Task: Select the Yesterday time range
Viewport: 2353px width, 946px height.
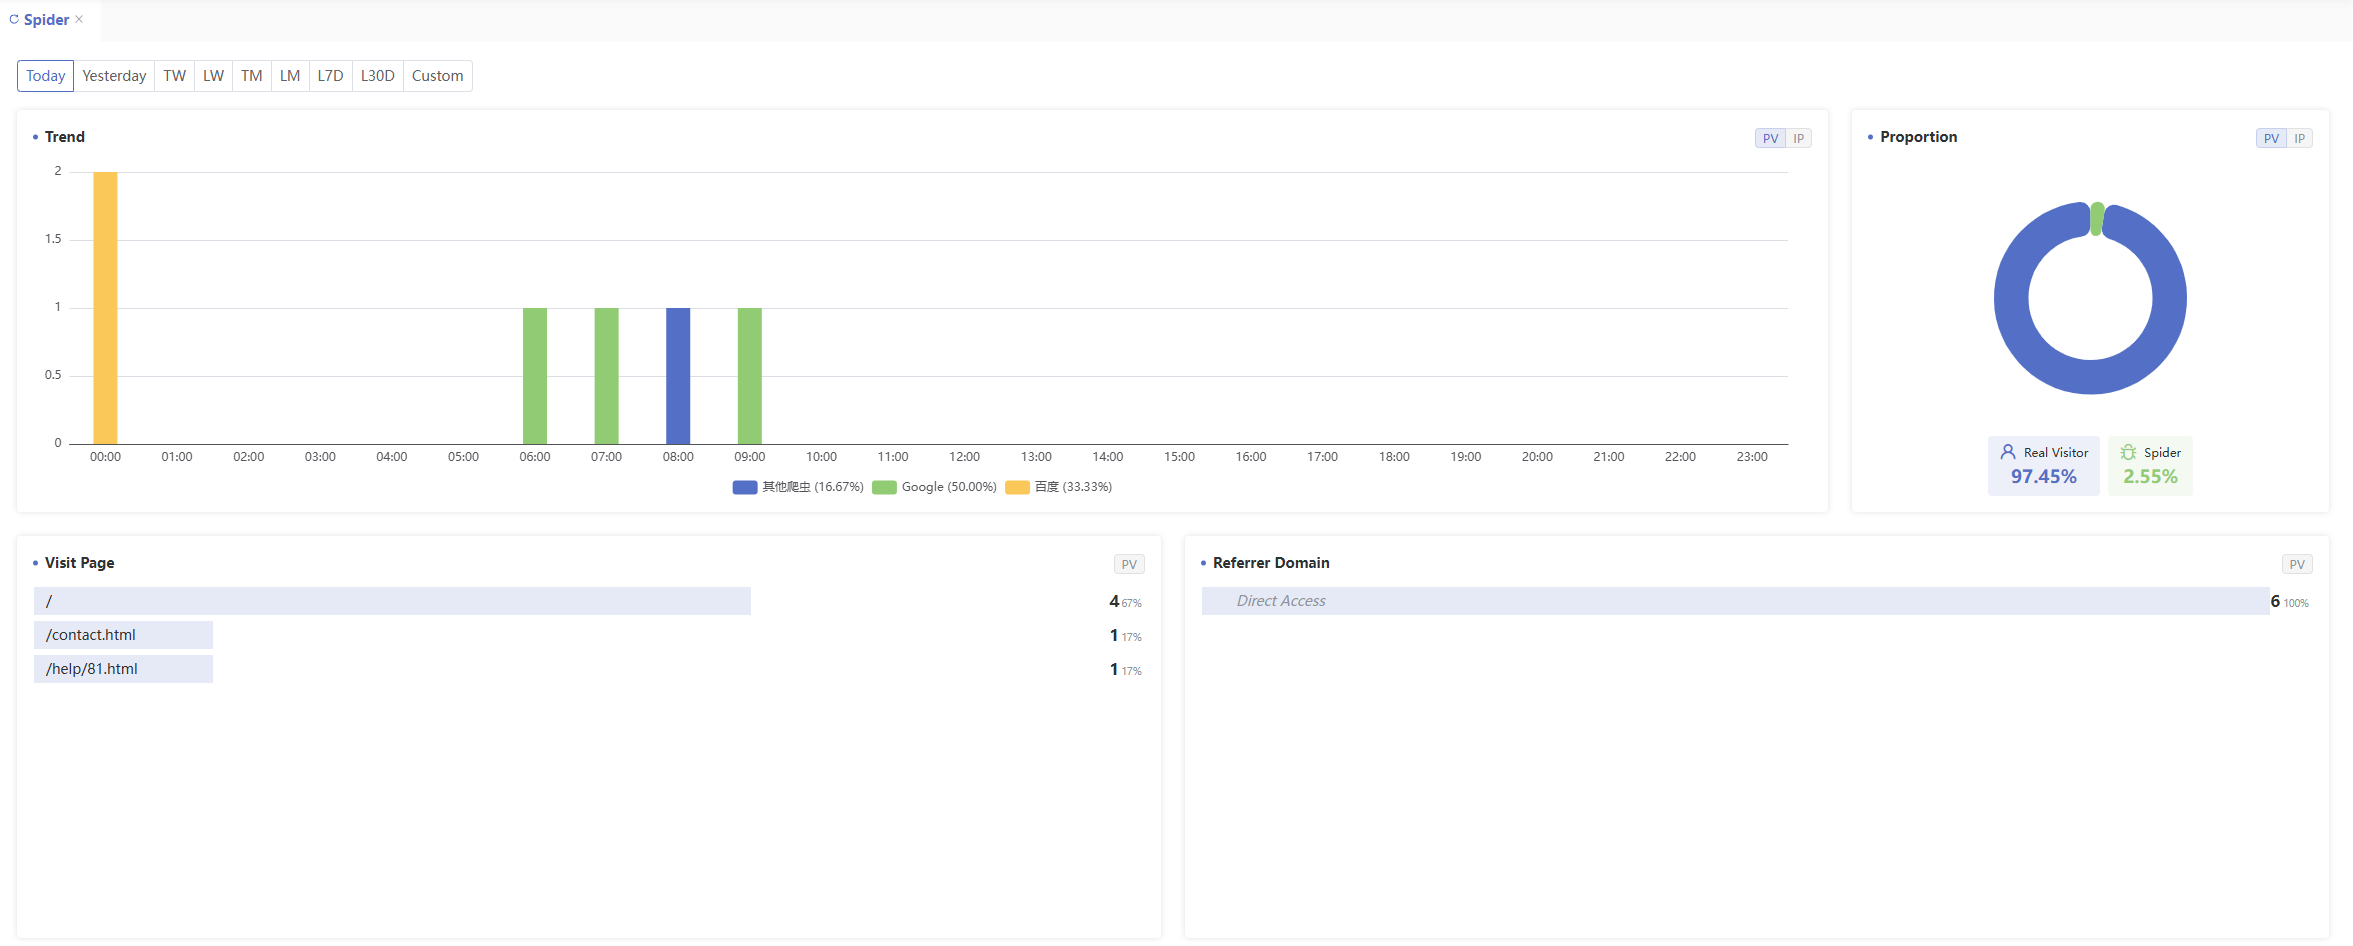Action: 114,76
